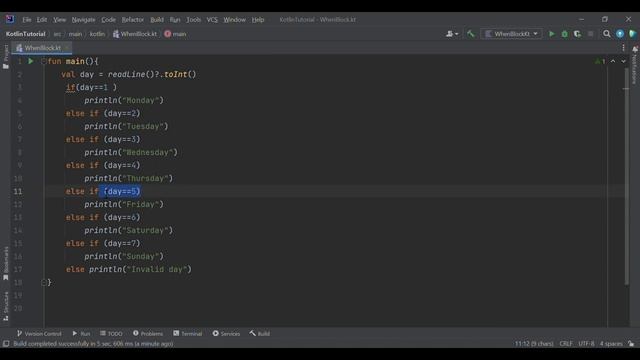Viewport: 640px width, 360px height.
Task: Toggle read-only lock icon in status bar
Action: (631, 344)
